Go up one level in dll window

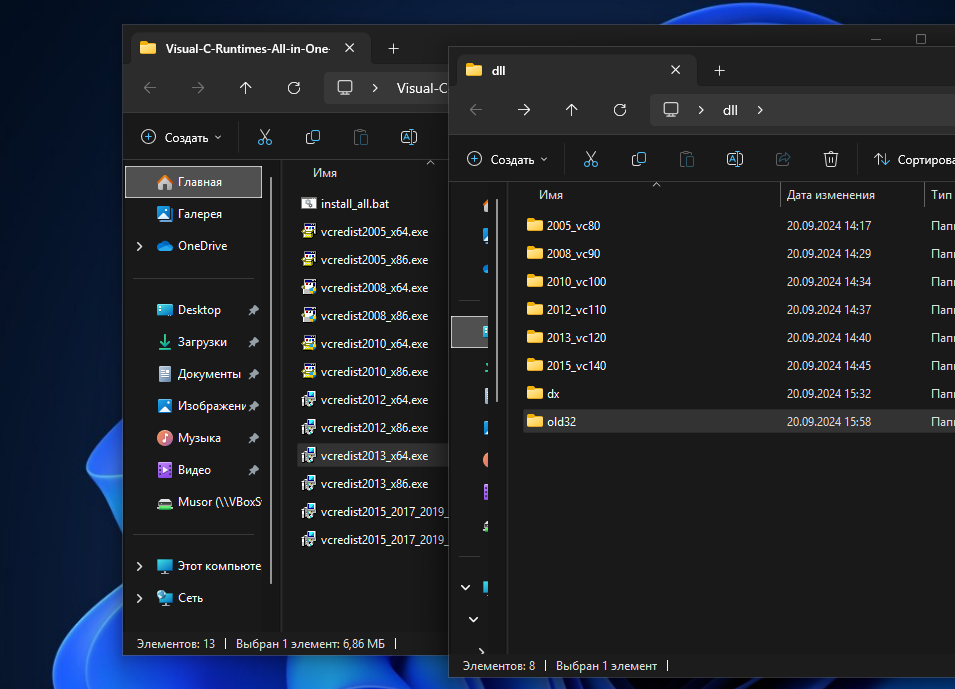pos(571,110)
